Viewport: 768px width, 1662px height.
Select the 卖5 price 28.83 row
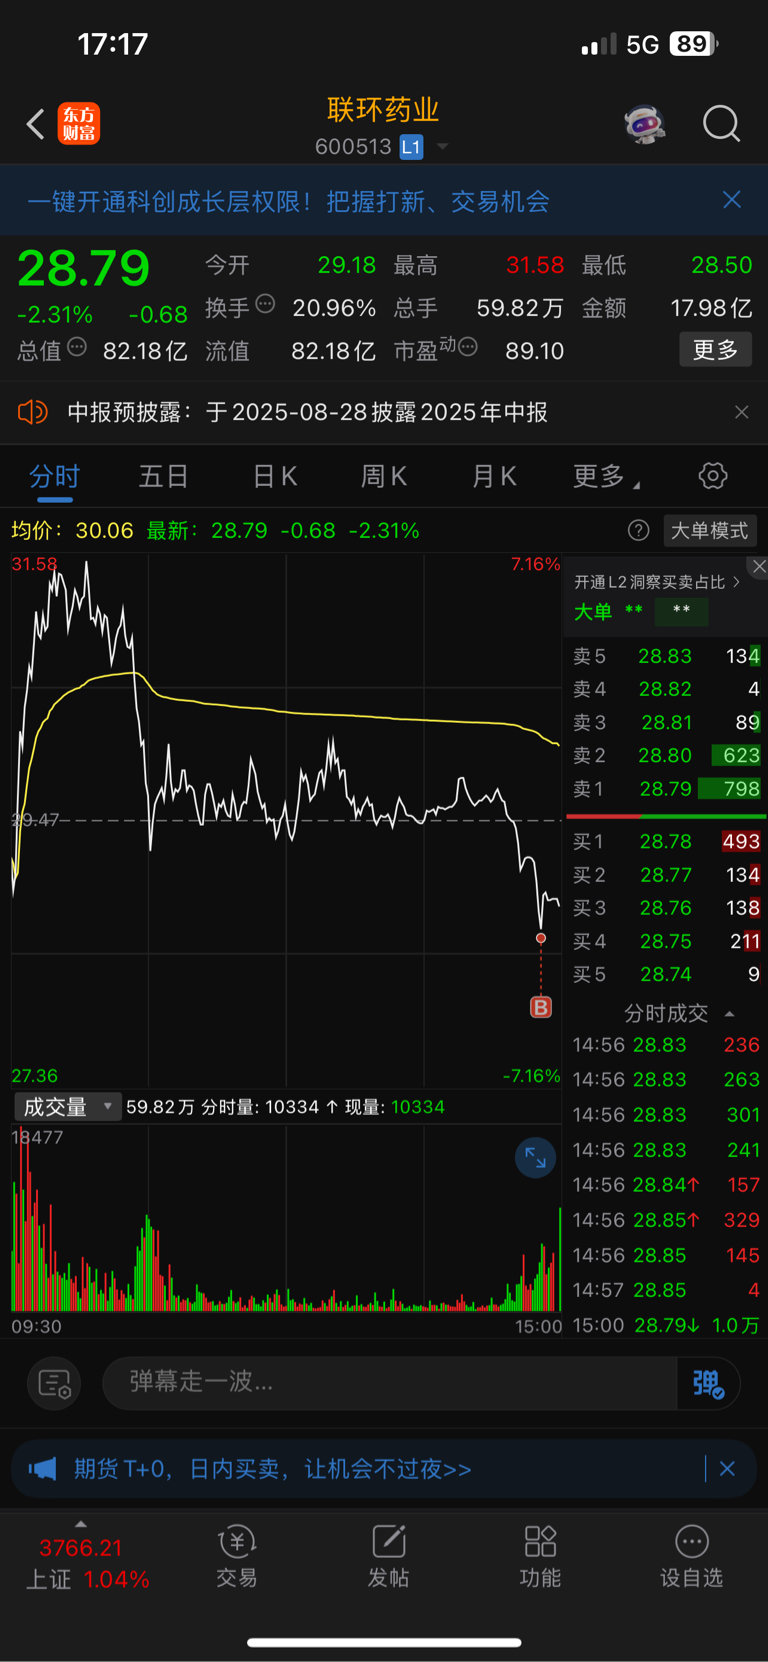[666, 656]
